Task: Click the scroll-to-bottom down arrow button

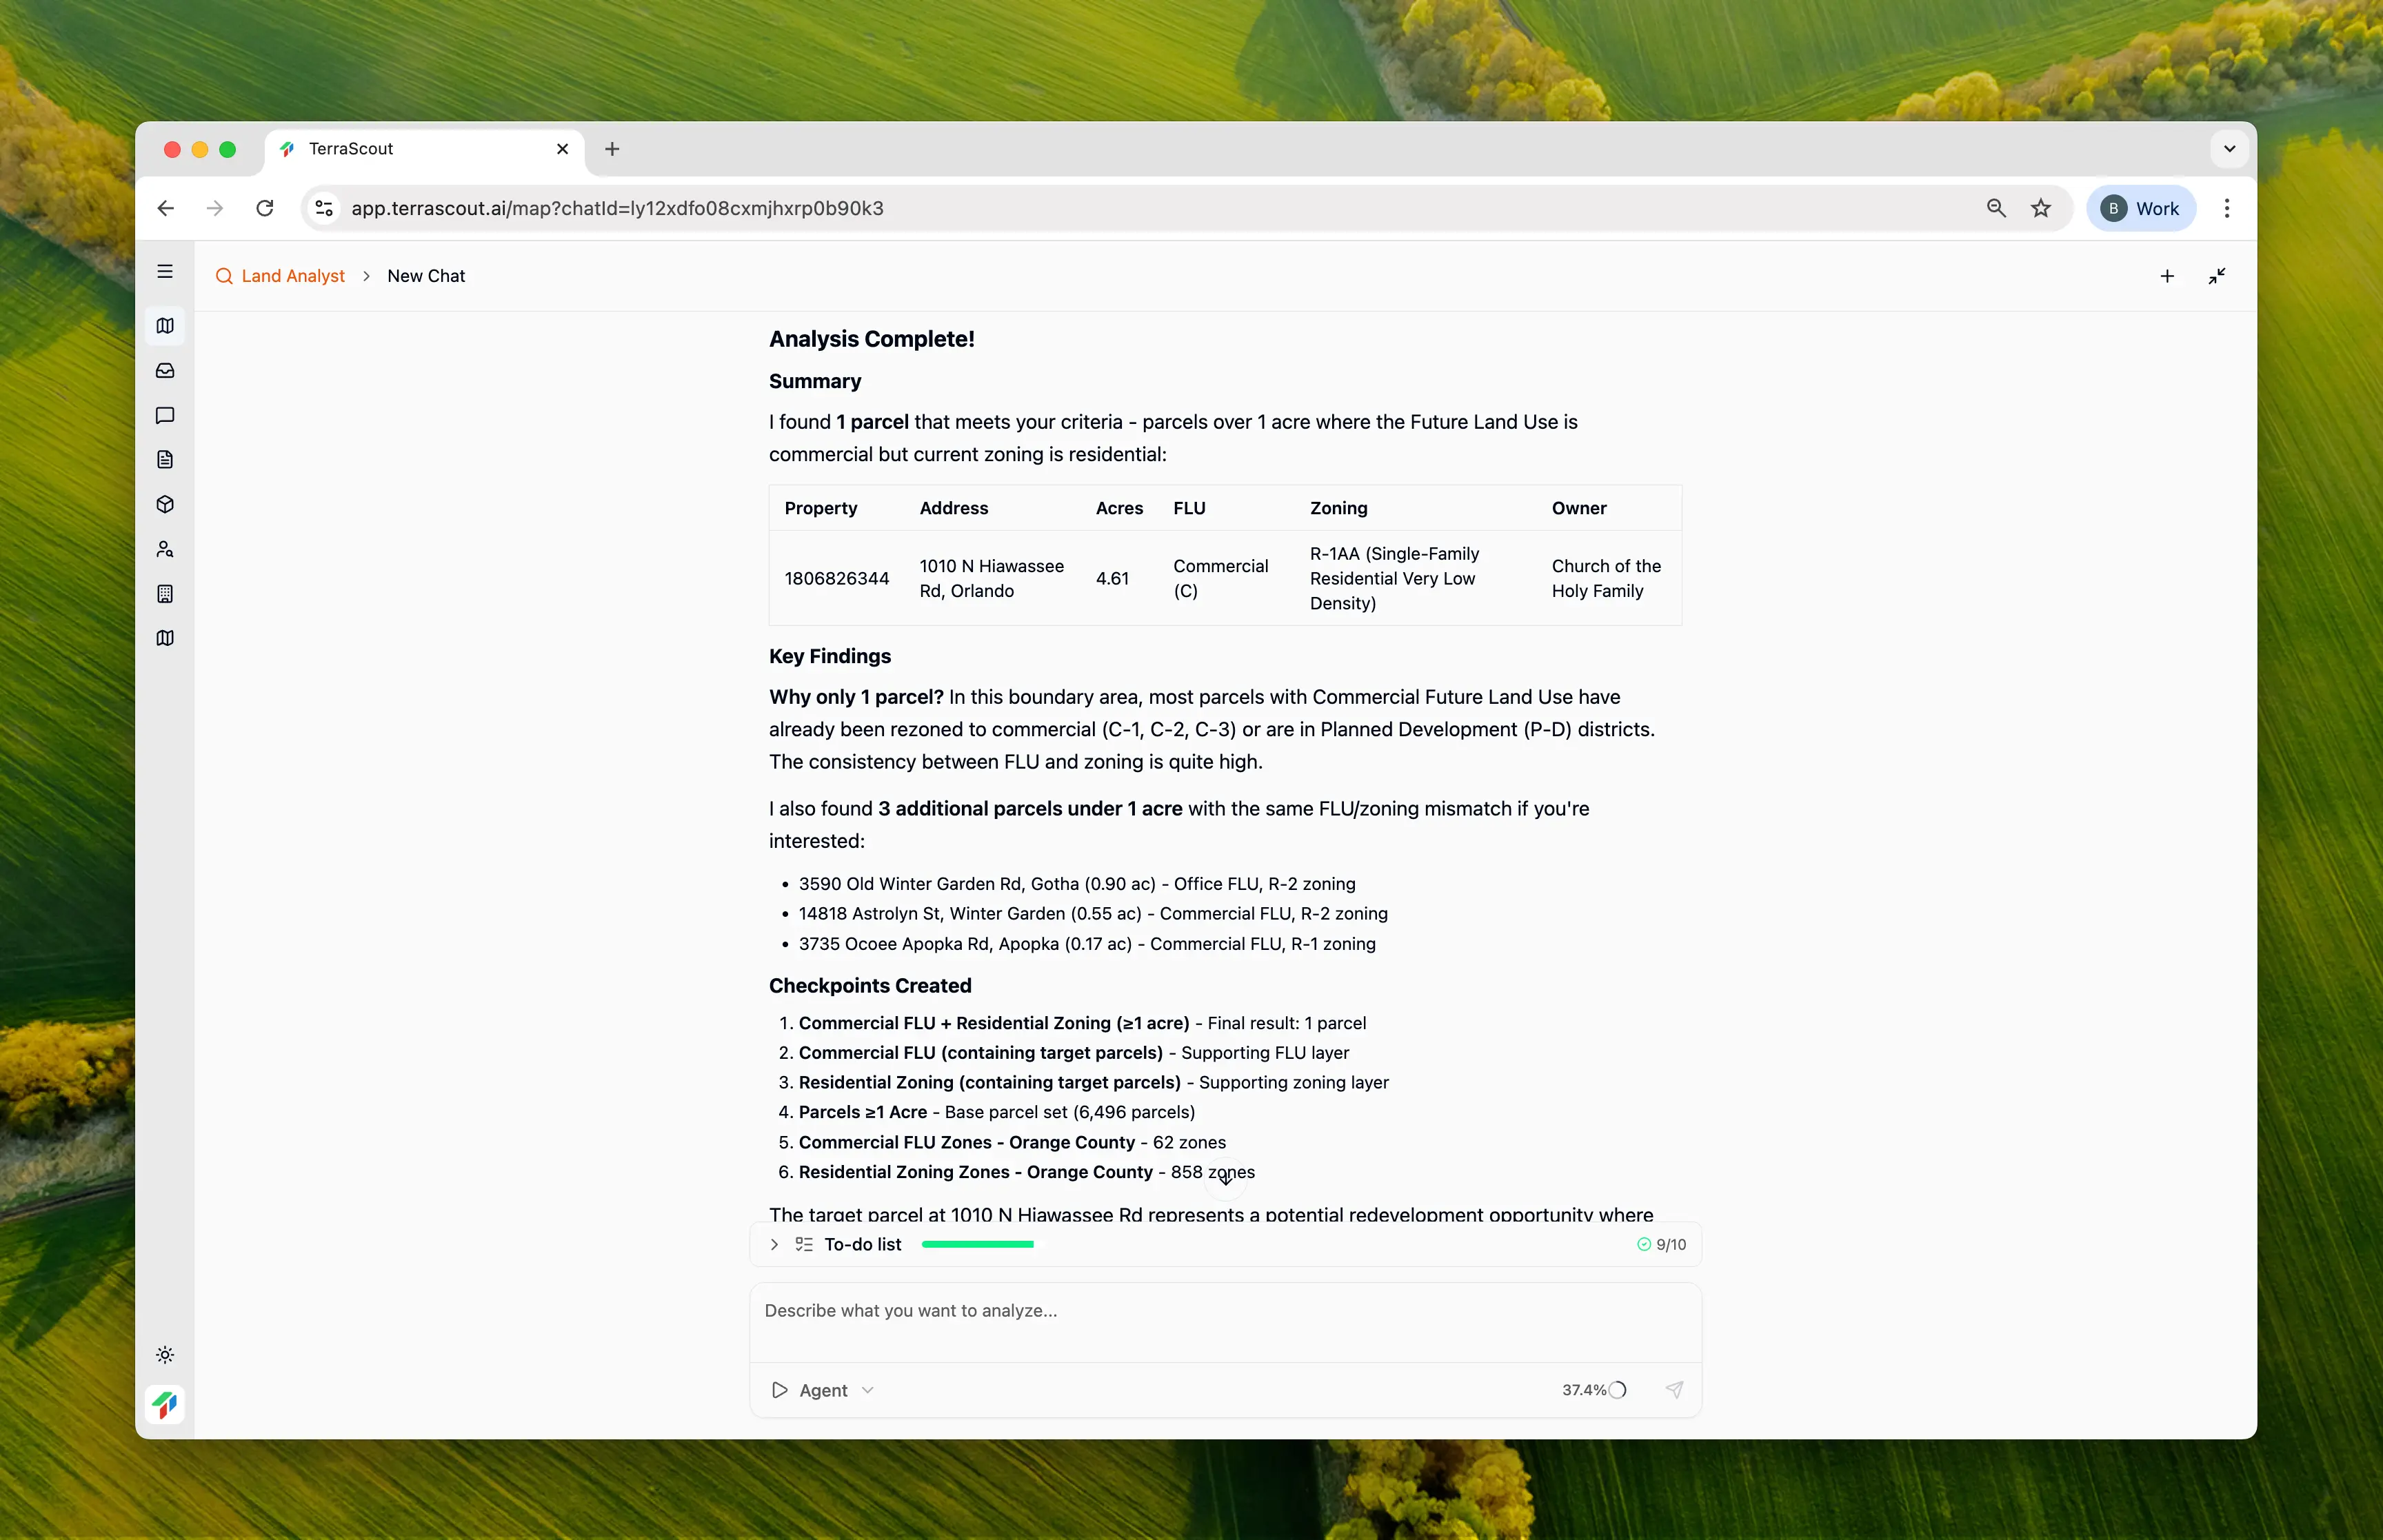Action: [1225, 1178]
